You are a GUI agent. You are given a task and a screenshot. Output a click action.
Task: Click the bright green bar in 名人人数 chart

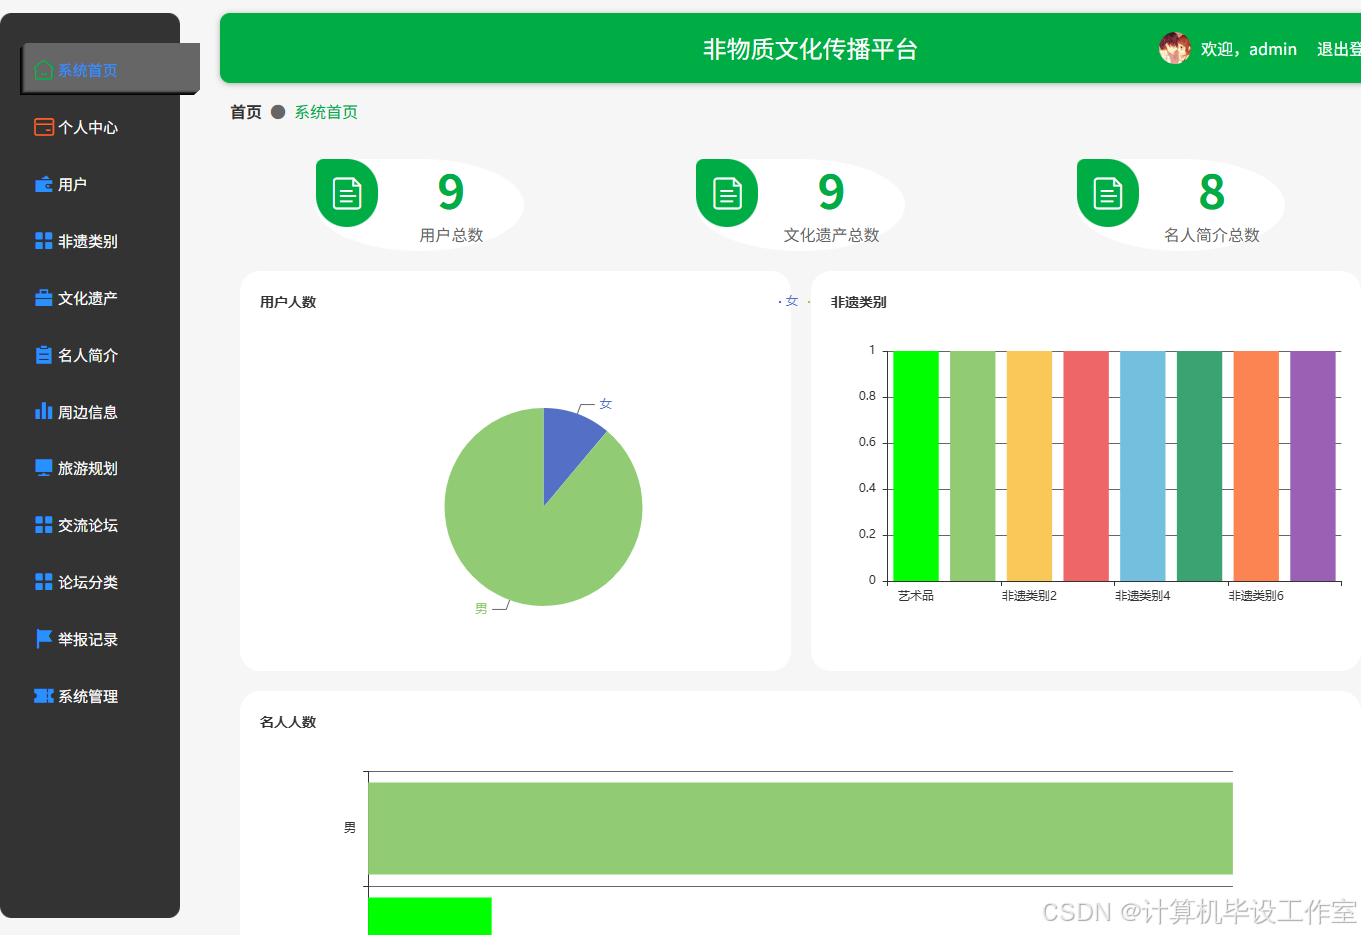430,916
